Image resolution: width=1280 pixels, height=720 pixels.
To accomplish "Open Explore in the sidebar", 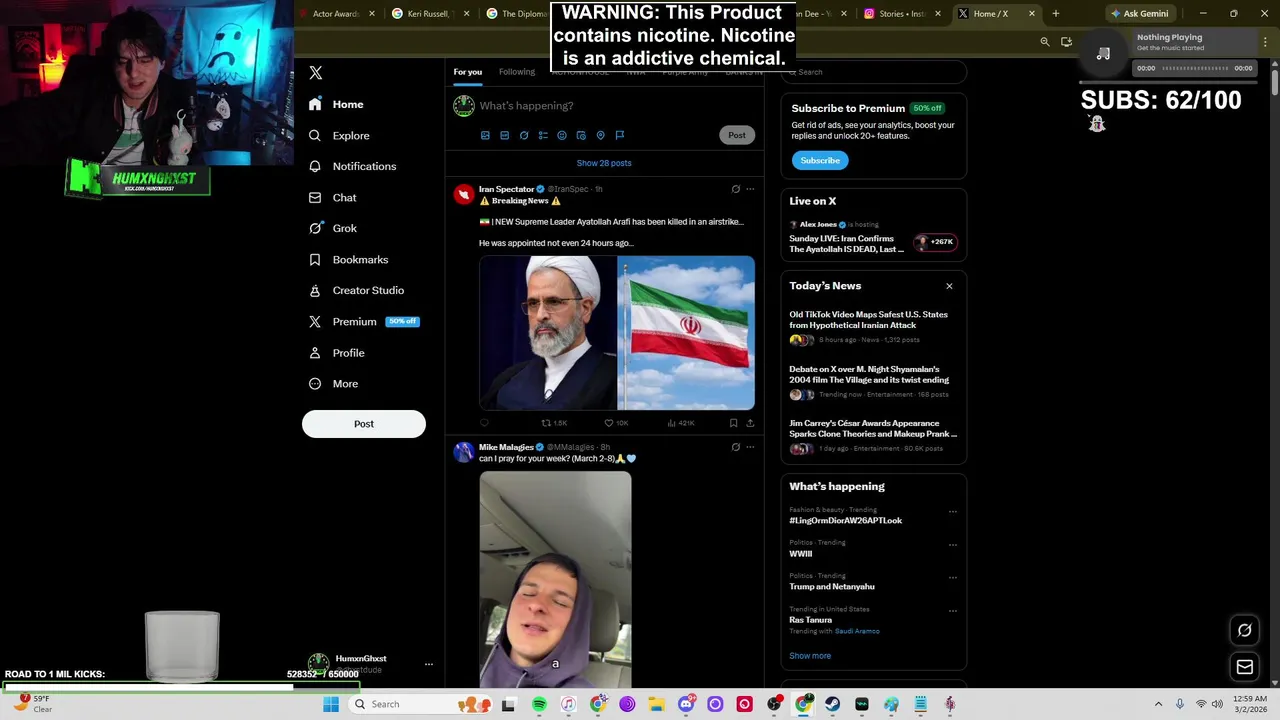I will point(340,135).
